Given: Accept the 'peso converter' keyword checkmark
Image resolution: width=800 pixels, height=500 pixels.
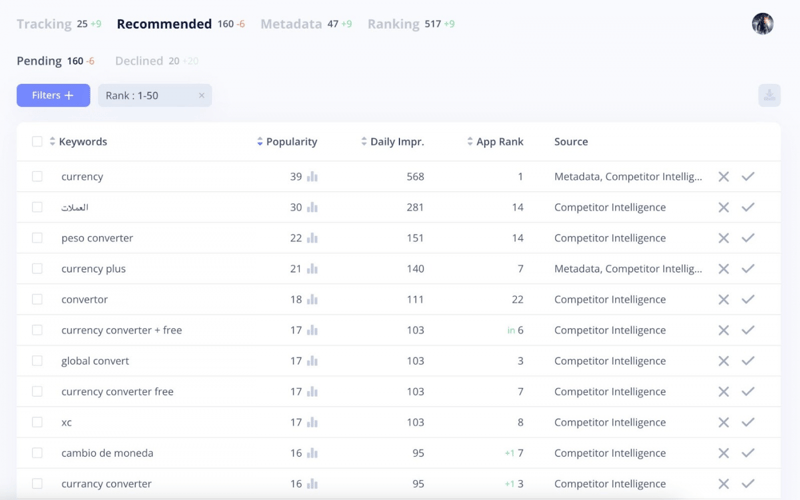Looking at the screenshot, I should (748, 238).
